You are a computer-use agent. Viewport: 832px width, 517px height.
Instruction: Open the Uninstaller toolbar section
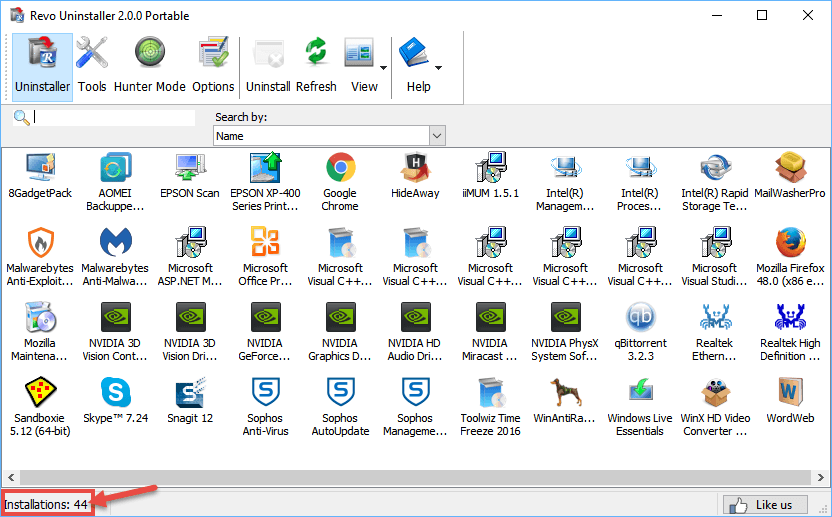coord(42,67)
